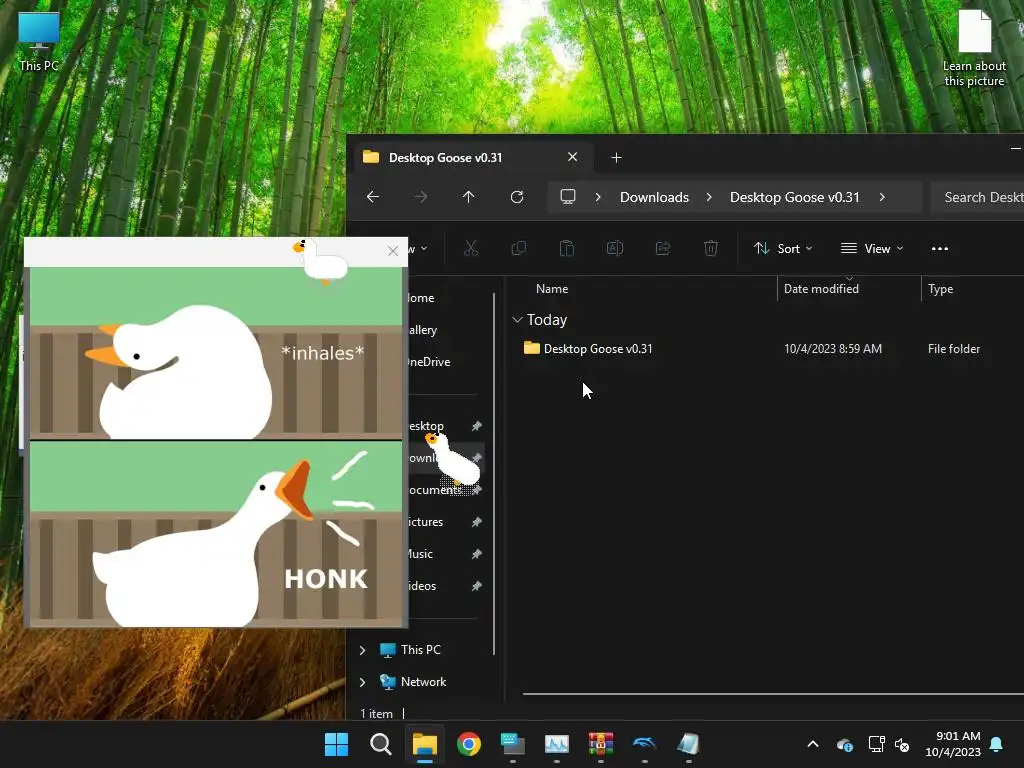
Task: Click the horizontal scrollbar in file list
Action: (773, 694)
